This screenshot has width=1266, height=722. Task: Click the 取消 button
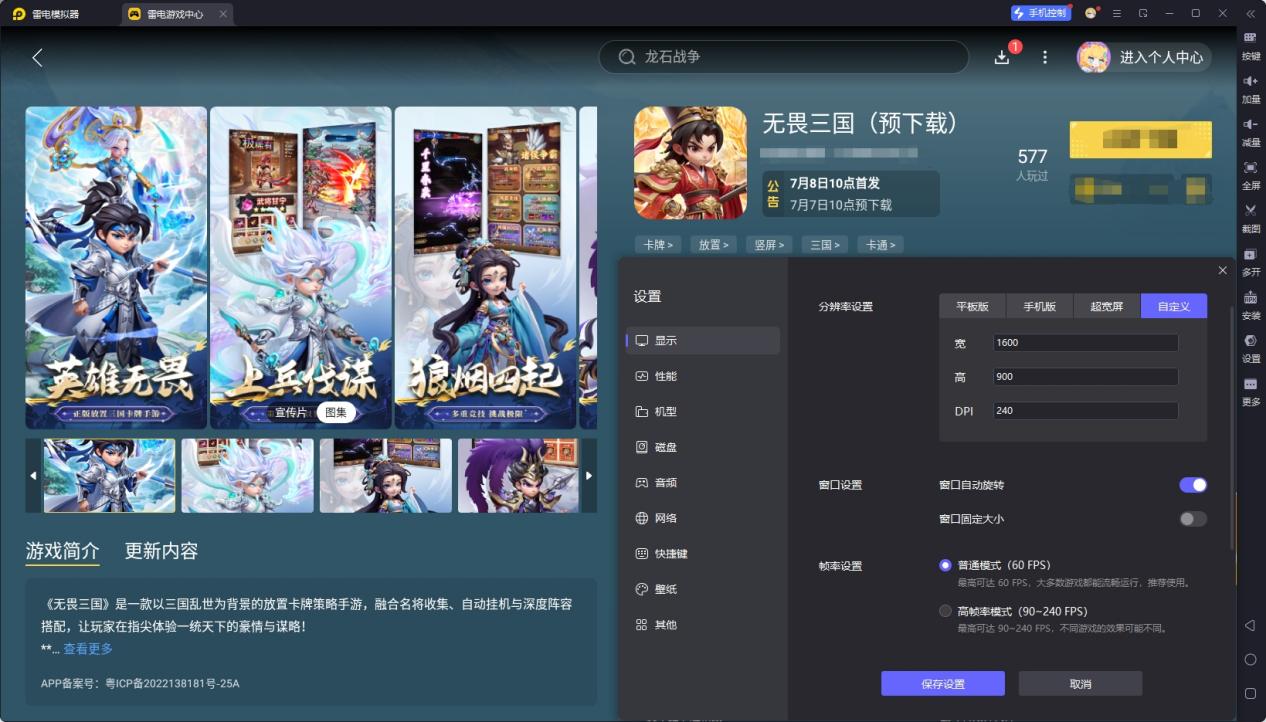(x=1080, y=684)
